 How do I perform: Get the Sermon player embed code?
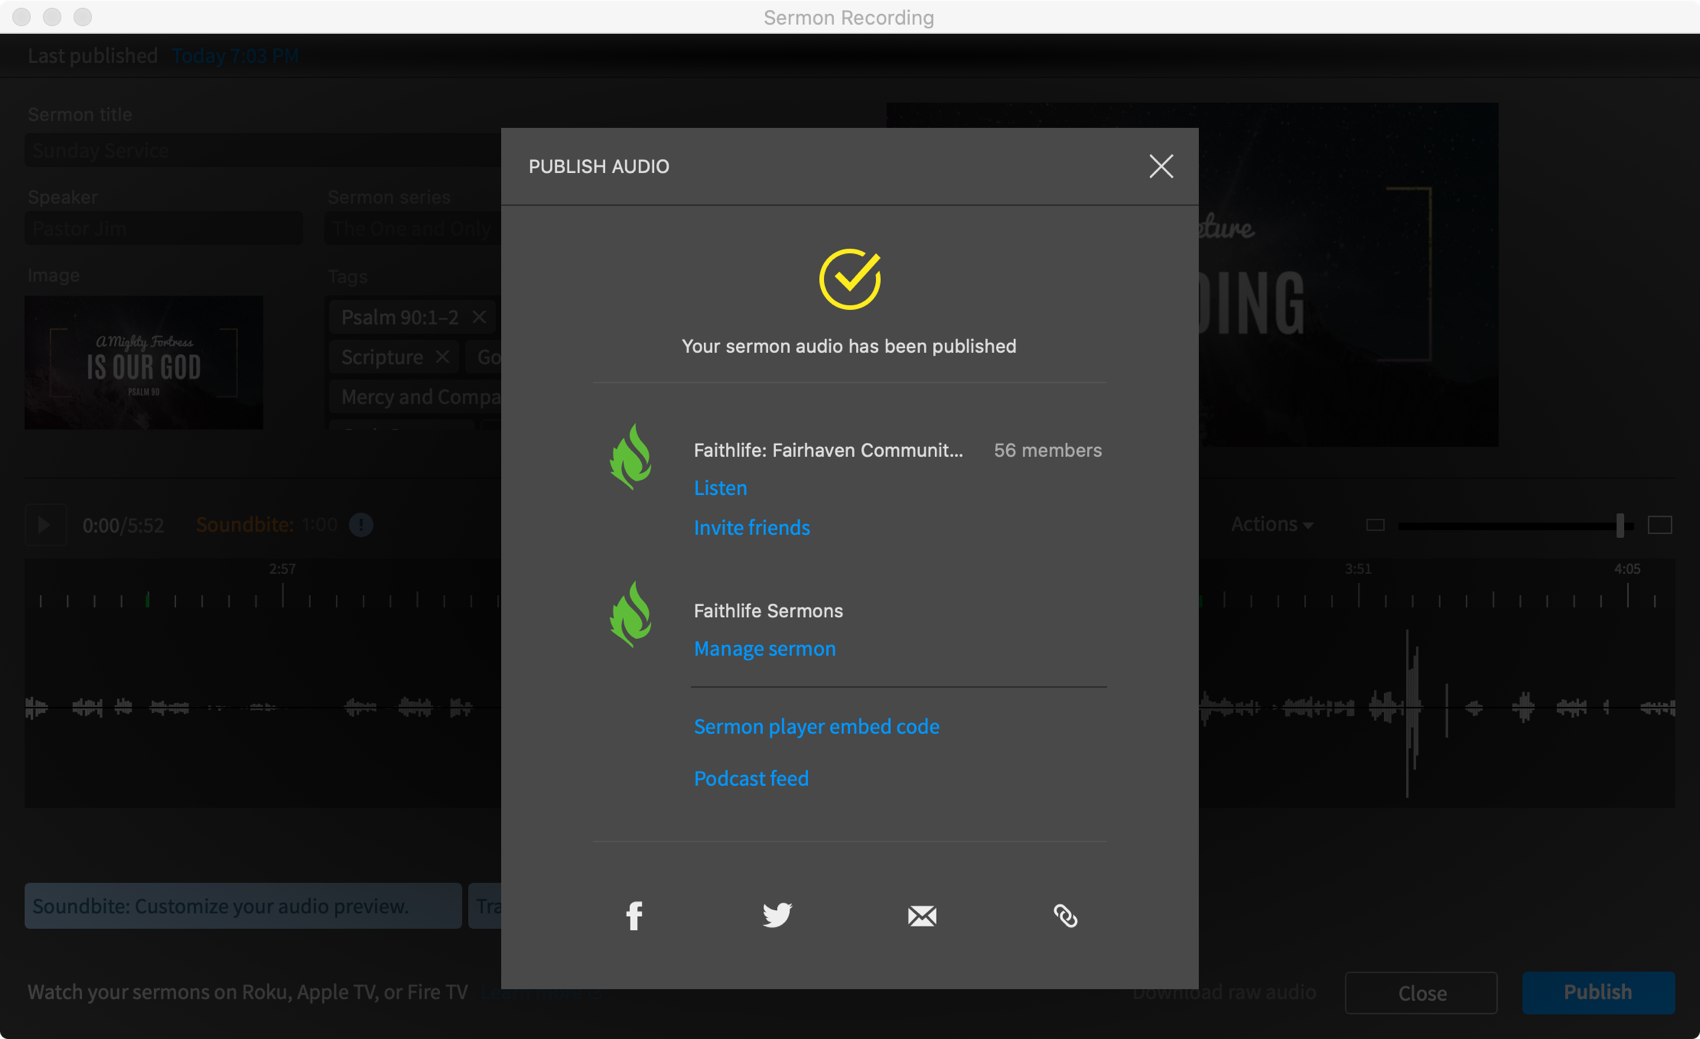click(x=817, y=727)
